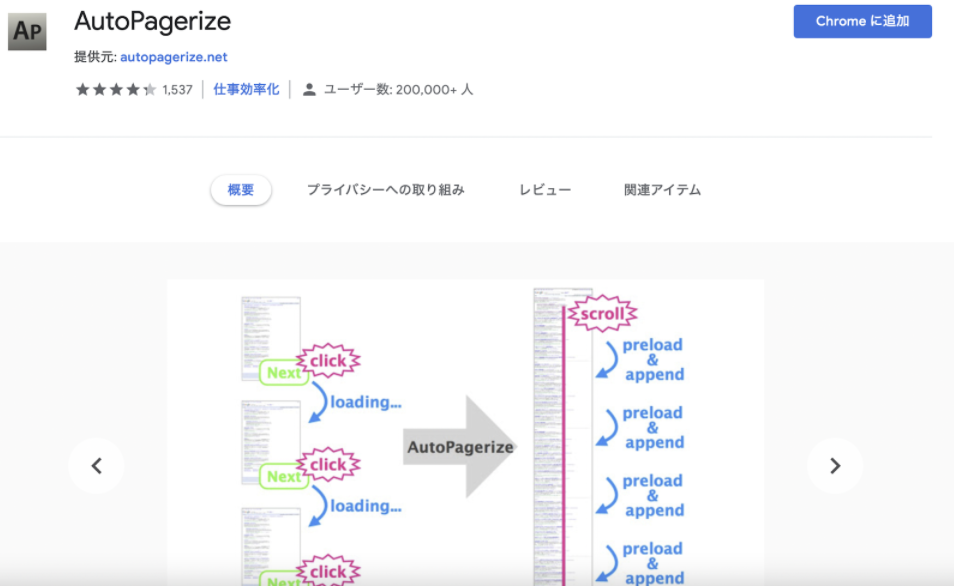This screenshot has width=954, height=586.
Task: Add extension with Chrome に追加 button
Action: click(x=862, y=21)
